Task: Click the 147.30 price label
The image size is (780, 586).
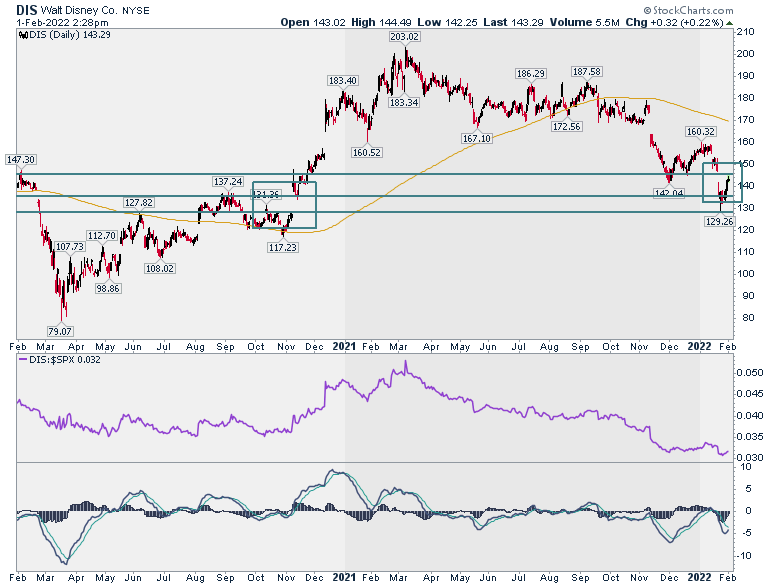Action: coord(20,160)
